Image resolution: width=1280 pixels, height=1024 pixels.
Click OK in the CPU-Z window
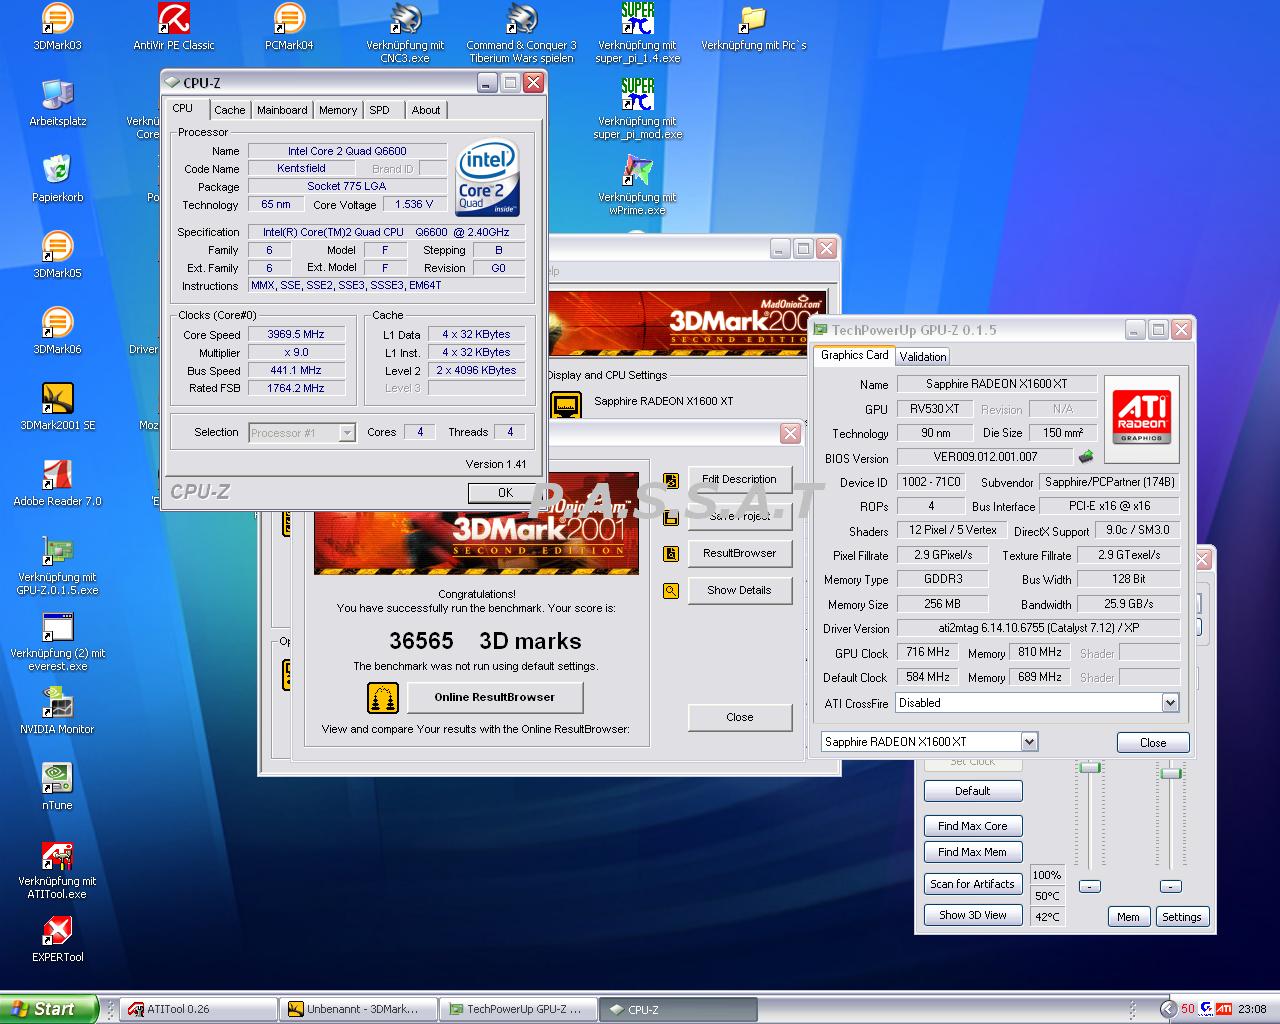pos(505,492)
